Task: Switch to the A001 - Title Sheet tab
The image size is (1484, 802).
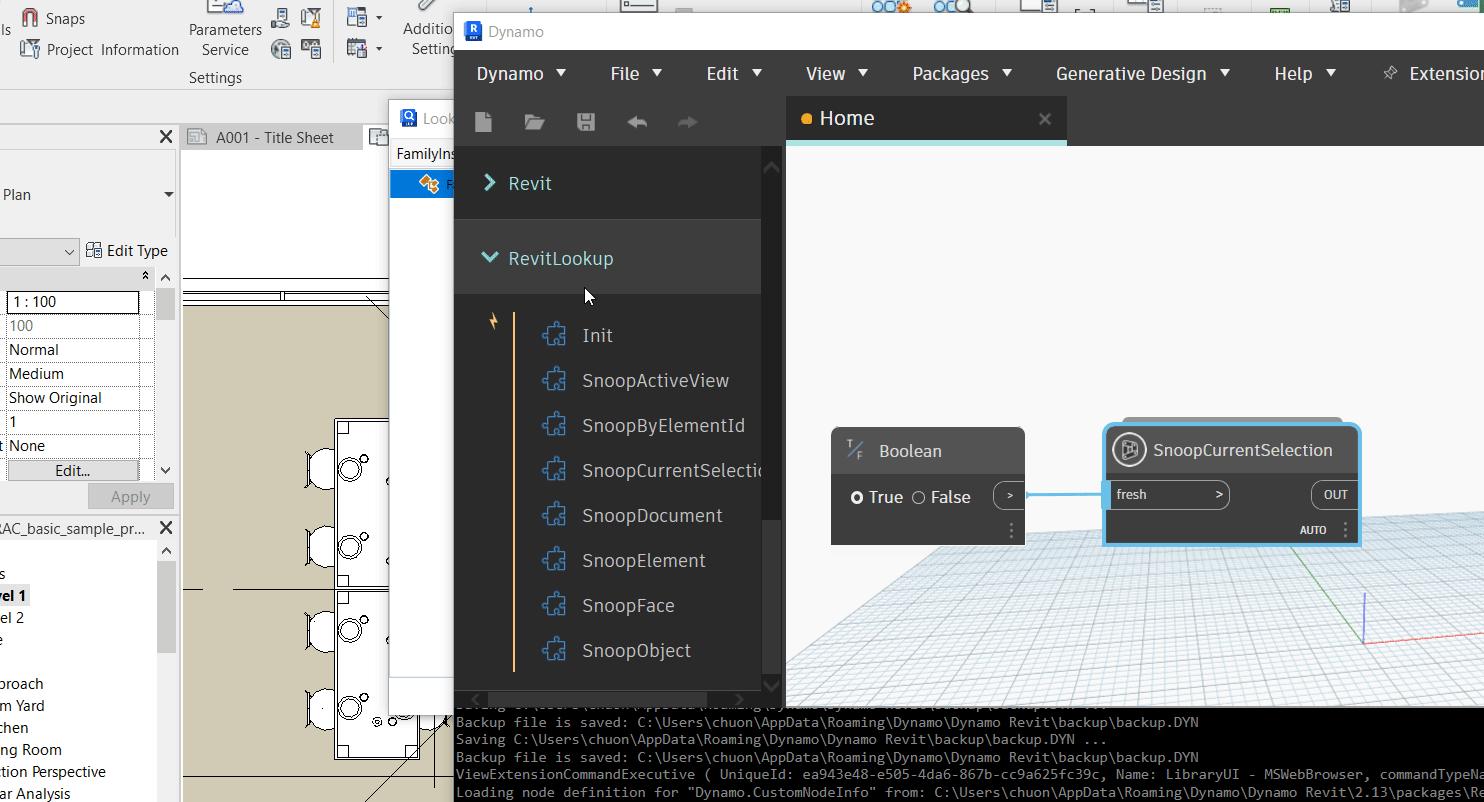Action: coord(273,138)
